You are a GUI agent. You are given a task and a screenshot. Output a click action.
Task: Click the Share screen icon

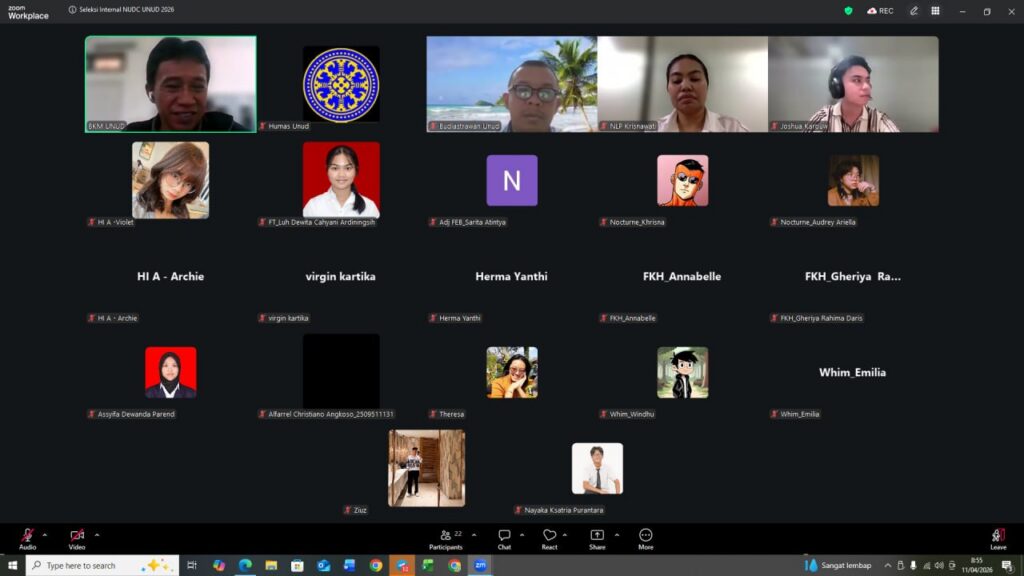(x=597, y=537)
